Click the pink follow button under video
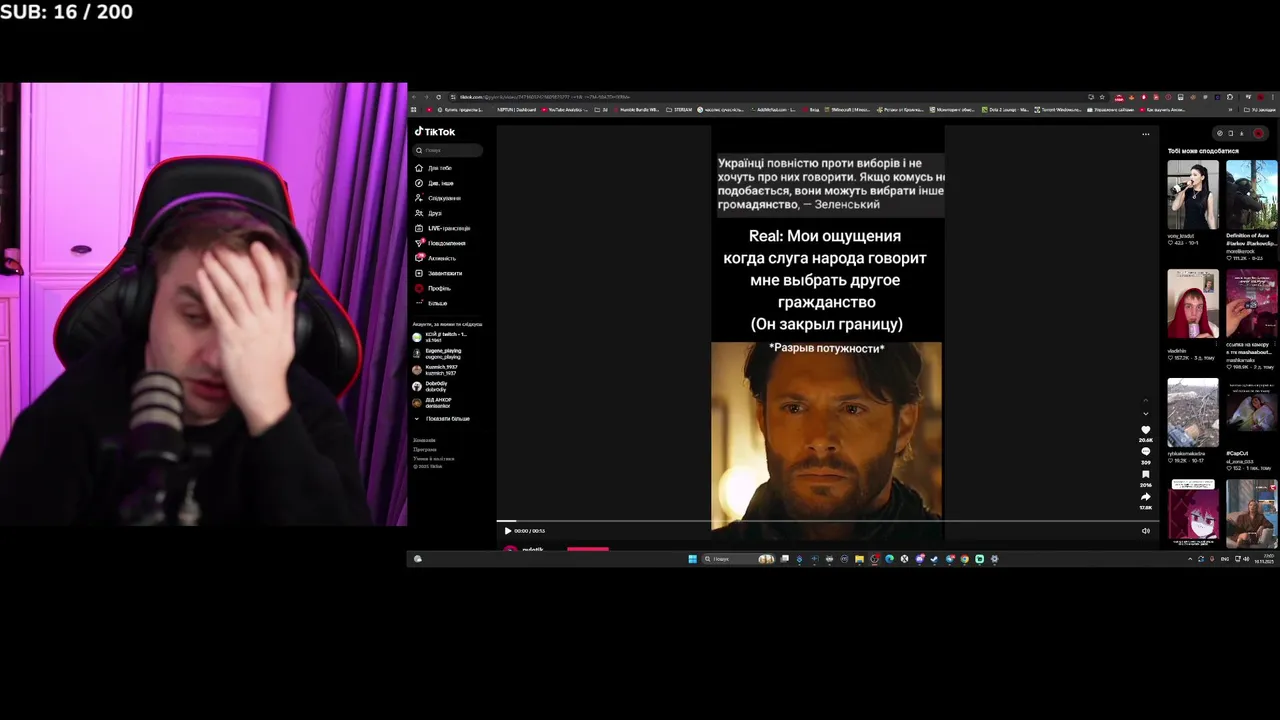 tap(588, 549)
